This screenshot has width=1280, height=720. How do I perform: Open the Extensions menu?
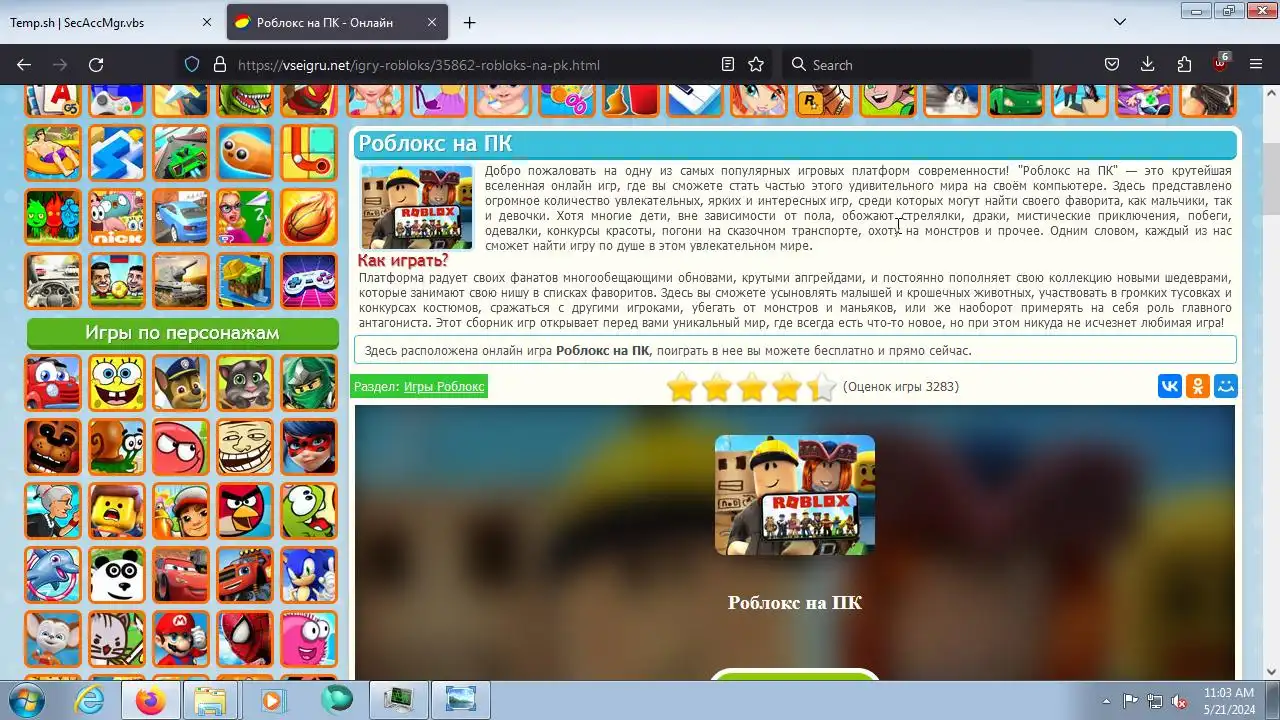point(1184,64)
